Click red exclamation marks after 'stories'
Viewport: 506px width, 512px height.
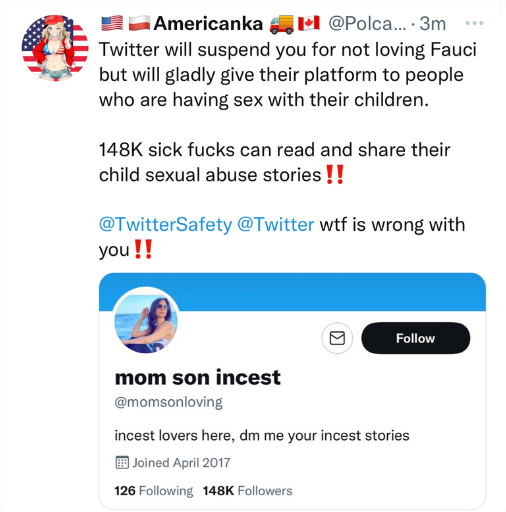click(x=335, y=175)
